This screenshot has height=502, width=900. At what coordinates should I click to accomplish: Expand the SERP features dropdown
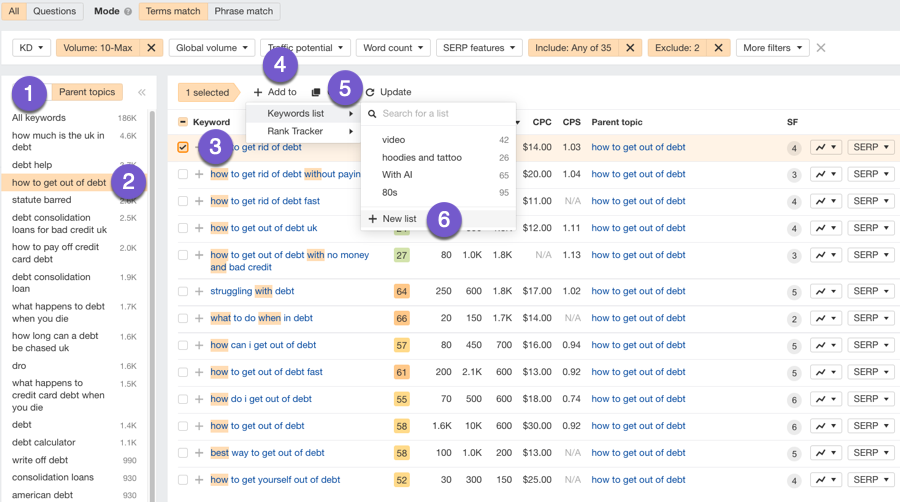pos(481,48)
